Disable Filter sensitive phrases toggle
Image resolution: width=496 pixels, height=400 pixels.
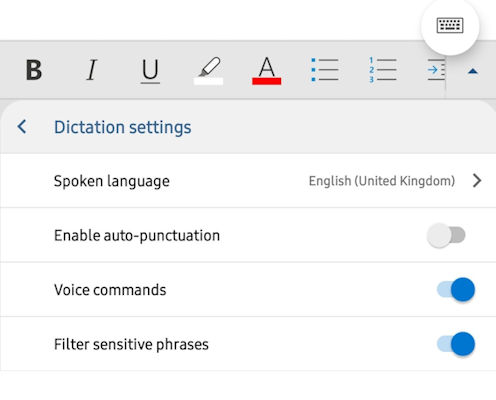[456, 344]
